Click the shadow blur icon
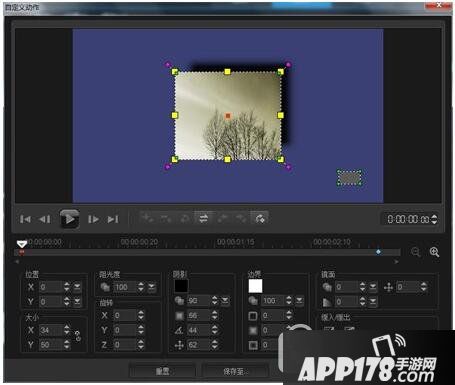 click(x=179, y=315)
